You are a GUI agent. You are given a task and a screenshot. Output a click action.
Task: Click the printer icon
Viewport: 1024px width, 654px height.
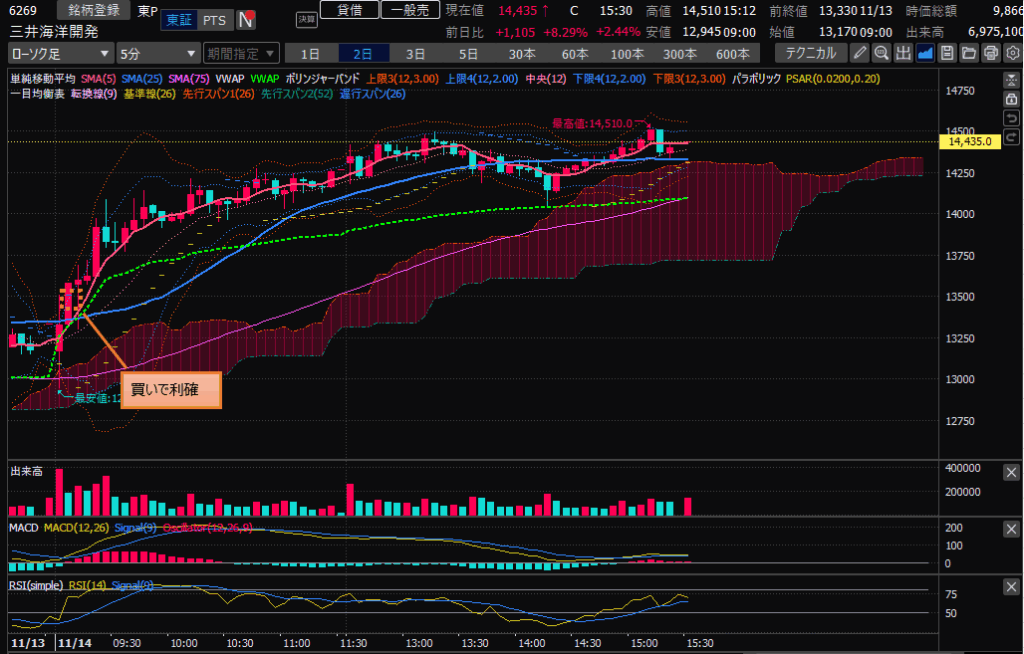click(x=991, y=53)
